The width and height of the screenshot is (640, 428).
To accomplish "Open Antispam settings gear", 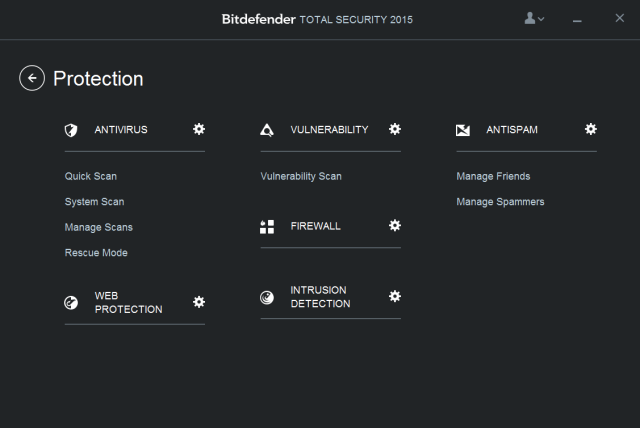I will point(591,129).
